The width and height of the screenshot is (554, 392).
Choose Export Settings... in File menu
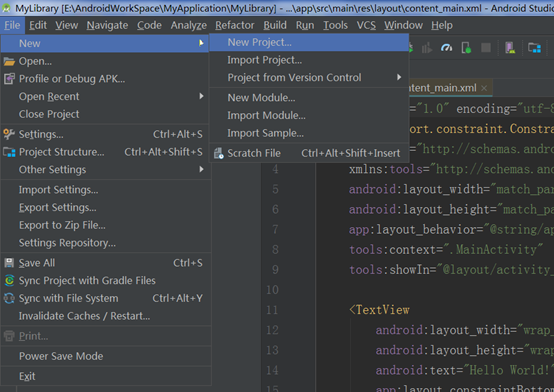click(x=105, y=207)
